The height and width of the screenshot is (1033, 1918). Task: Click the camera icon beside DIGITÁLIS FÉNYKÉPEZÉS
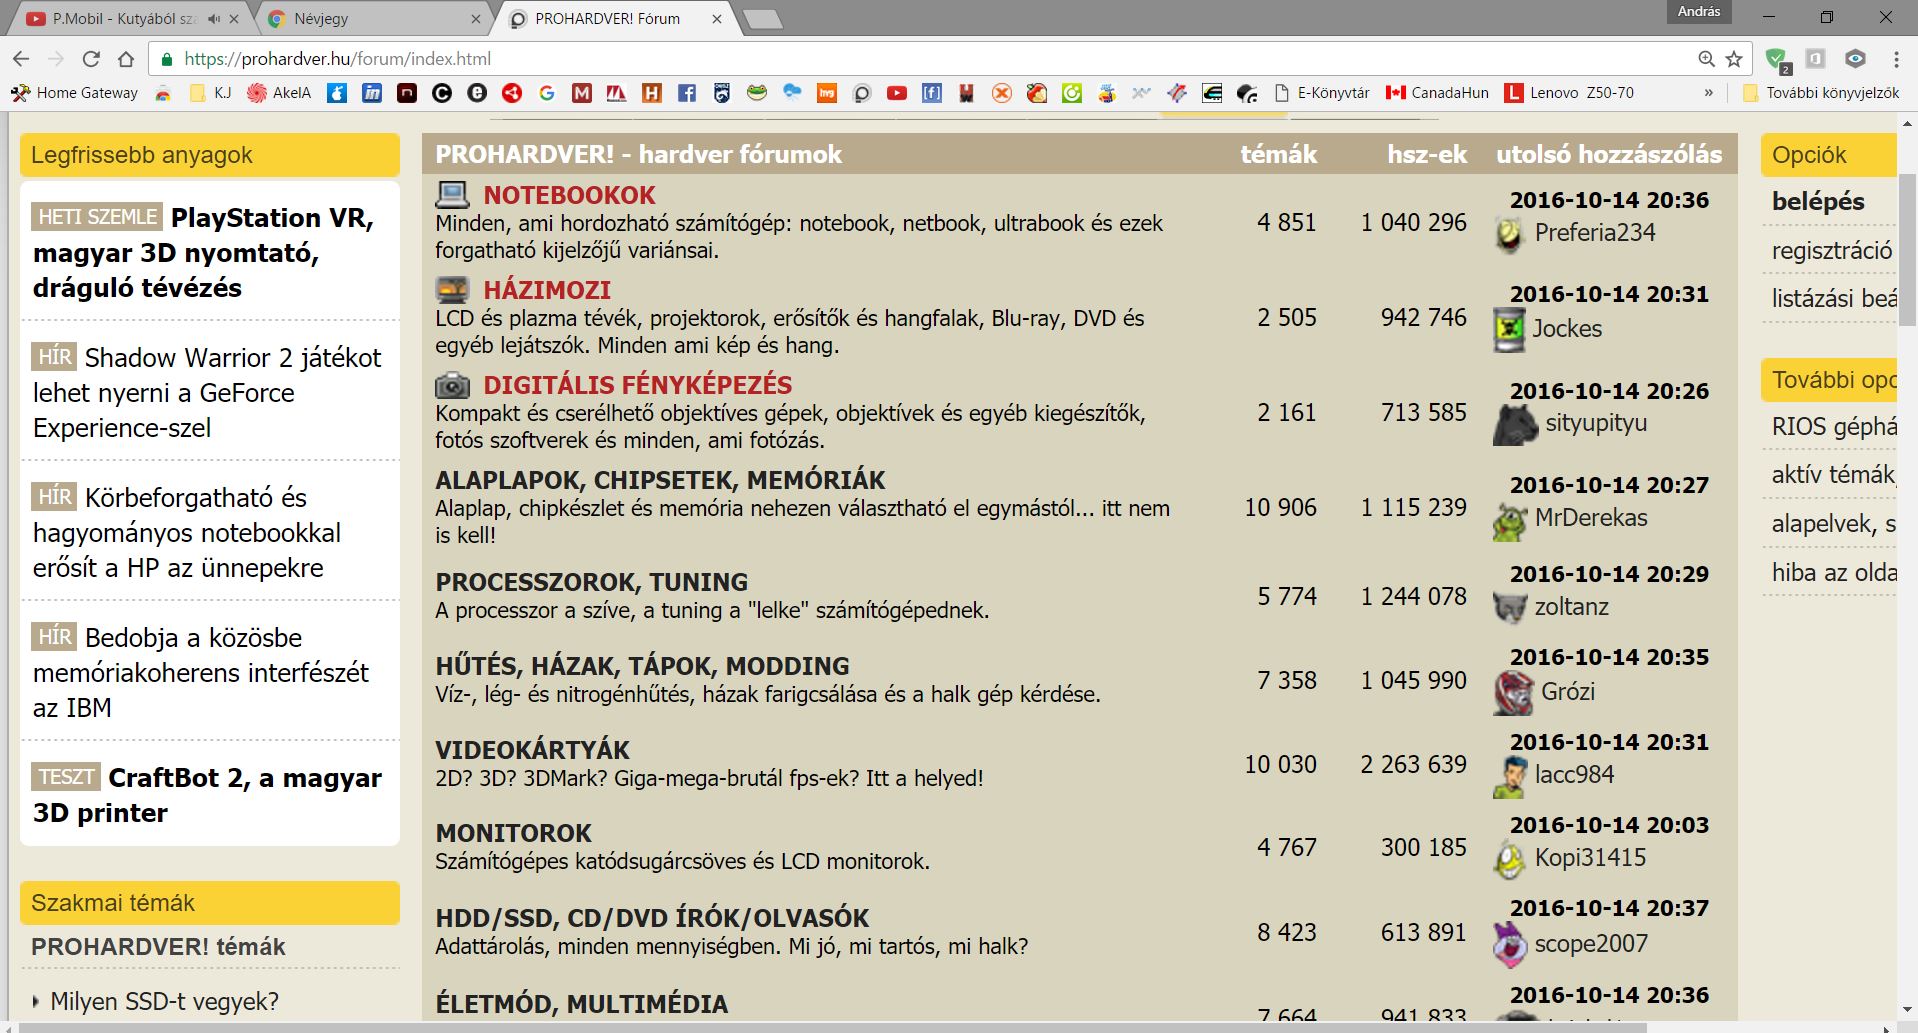pos(452,384)
